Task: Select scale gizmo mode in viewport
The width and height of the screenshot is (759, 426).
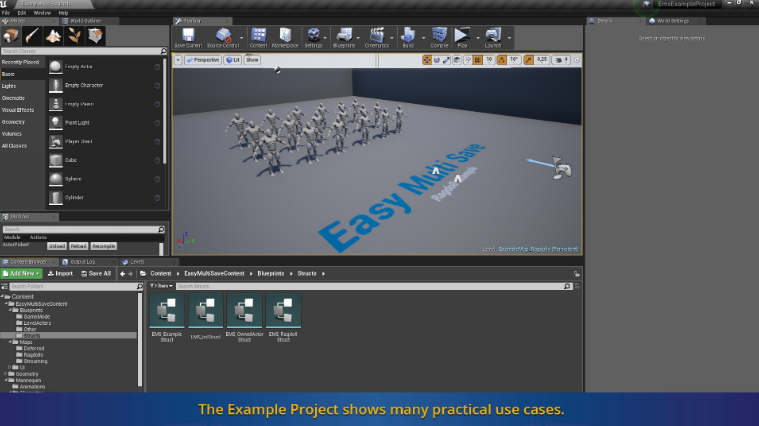Action: pos(446,60)
